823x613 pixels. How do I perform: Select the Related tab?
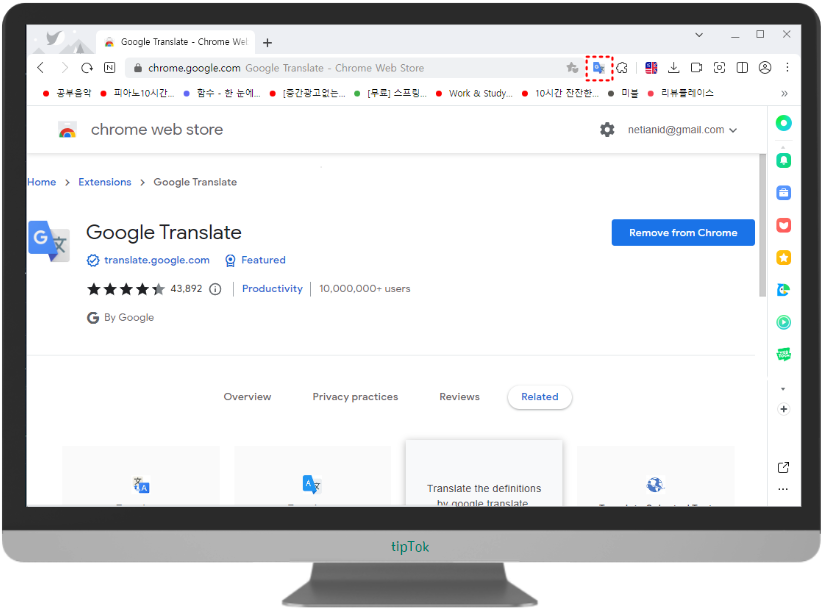point(540,397)
